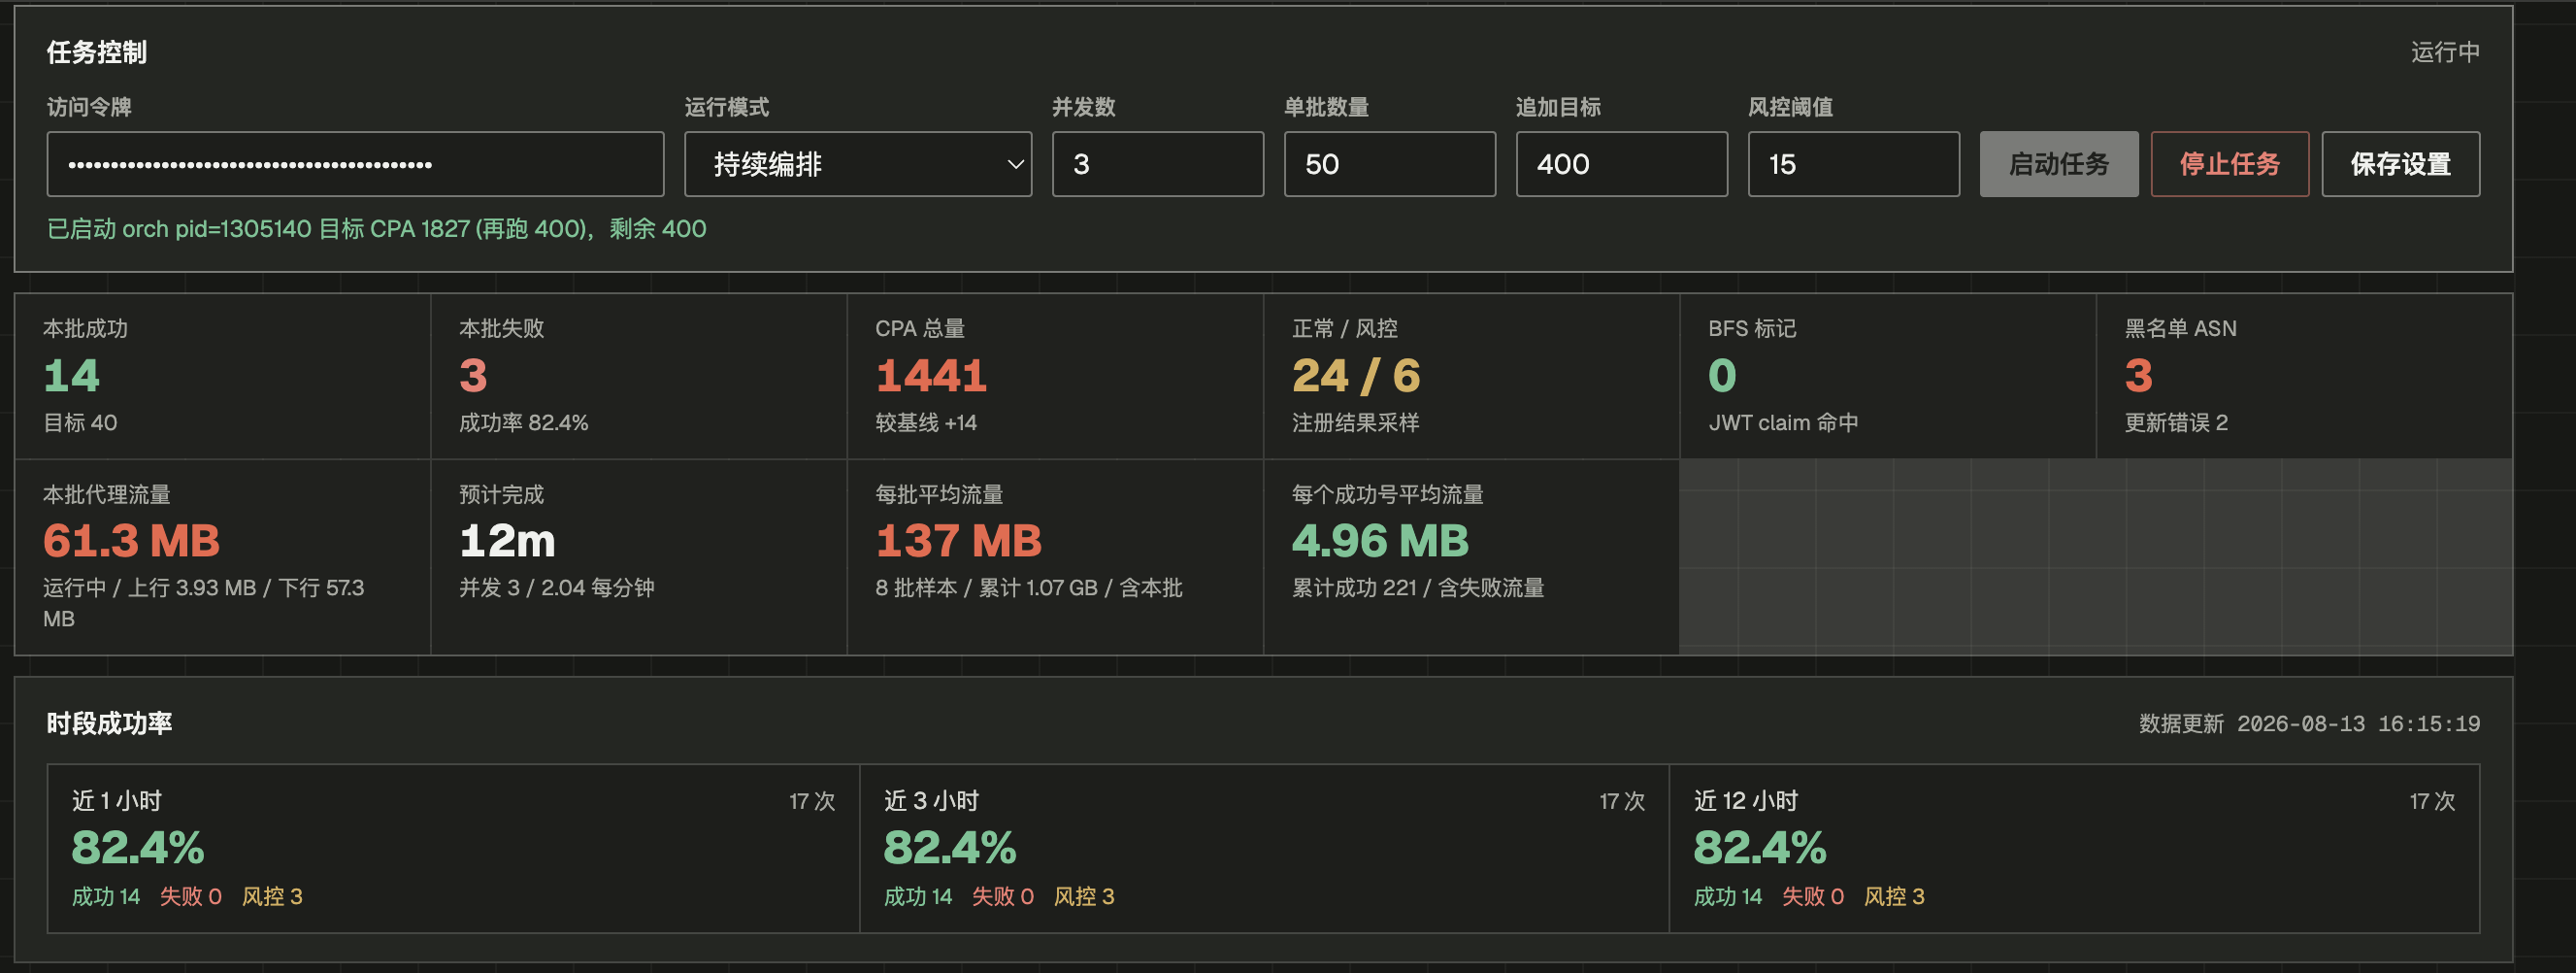2576x973 pixels.
Task: Click the 启动任务 button
Action: click(x=2058, y=164)
